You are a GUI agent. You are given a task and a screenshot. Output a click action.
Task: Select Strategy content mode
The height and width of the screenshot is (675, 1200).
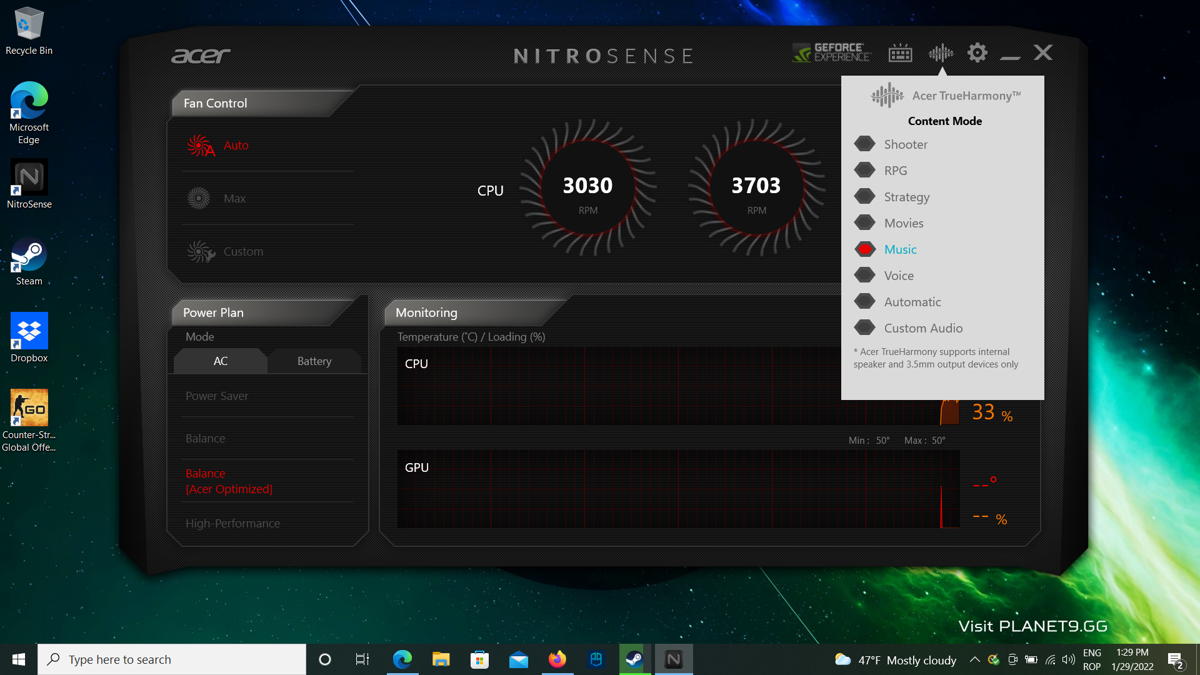[892, 197]
